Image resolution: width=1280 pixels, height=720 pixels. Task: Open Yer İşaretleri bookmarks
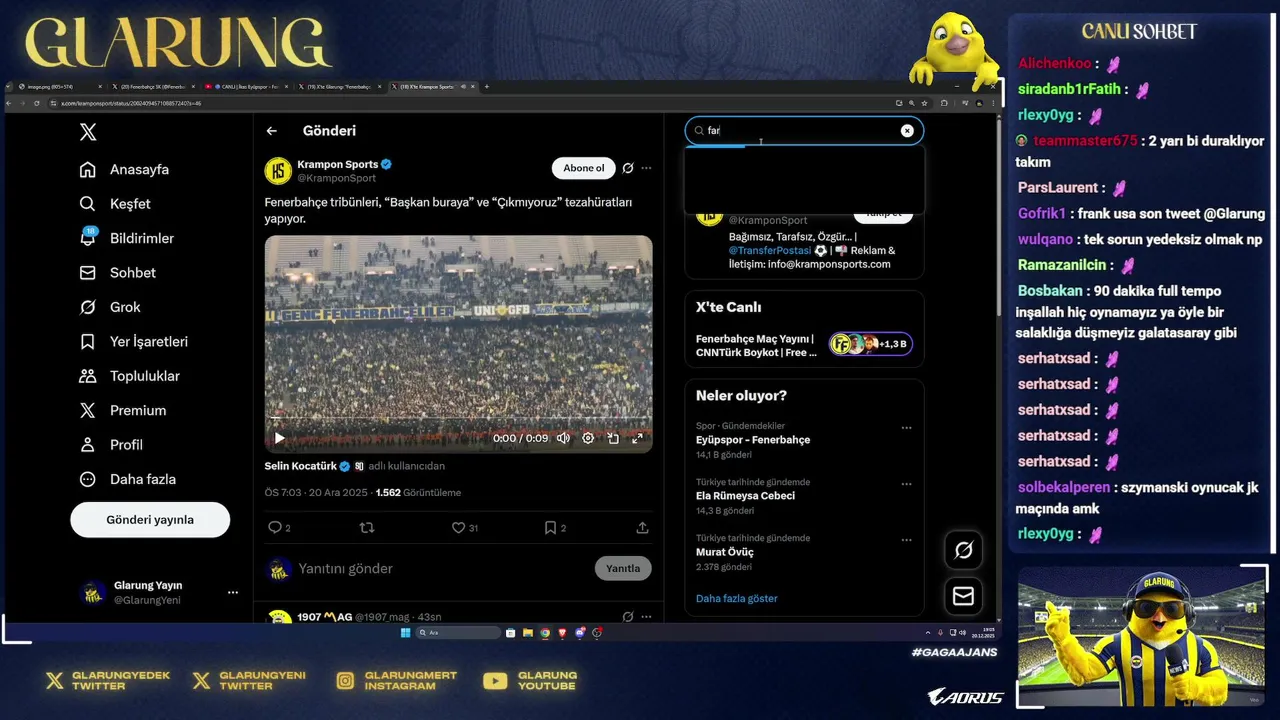coord(134,341)
